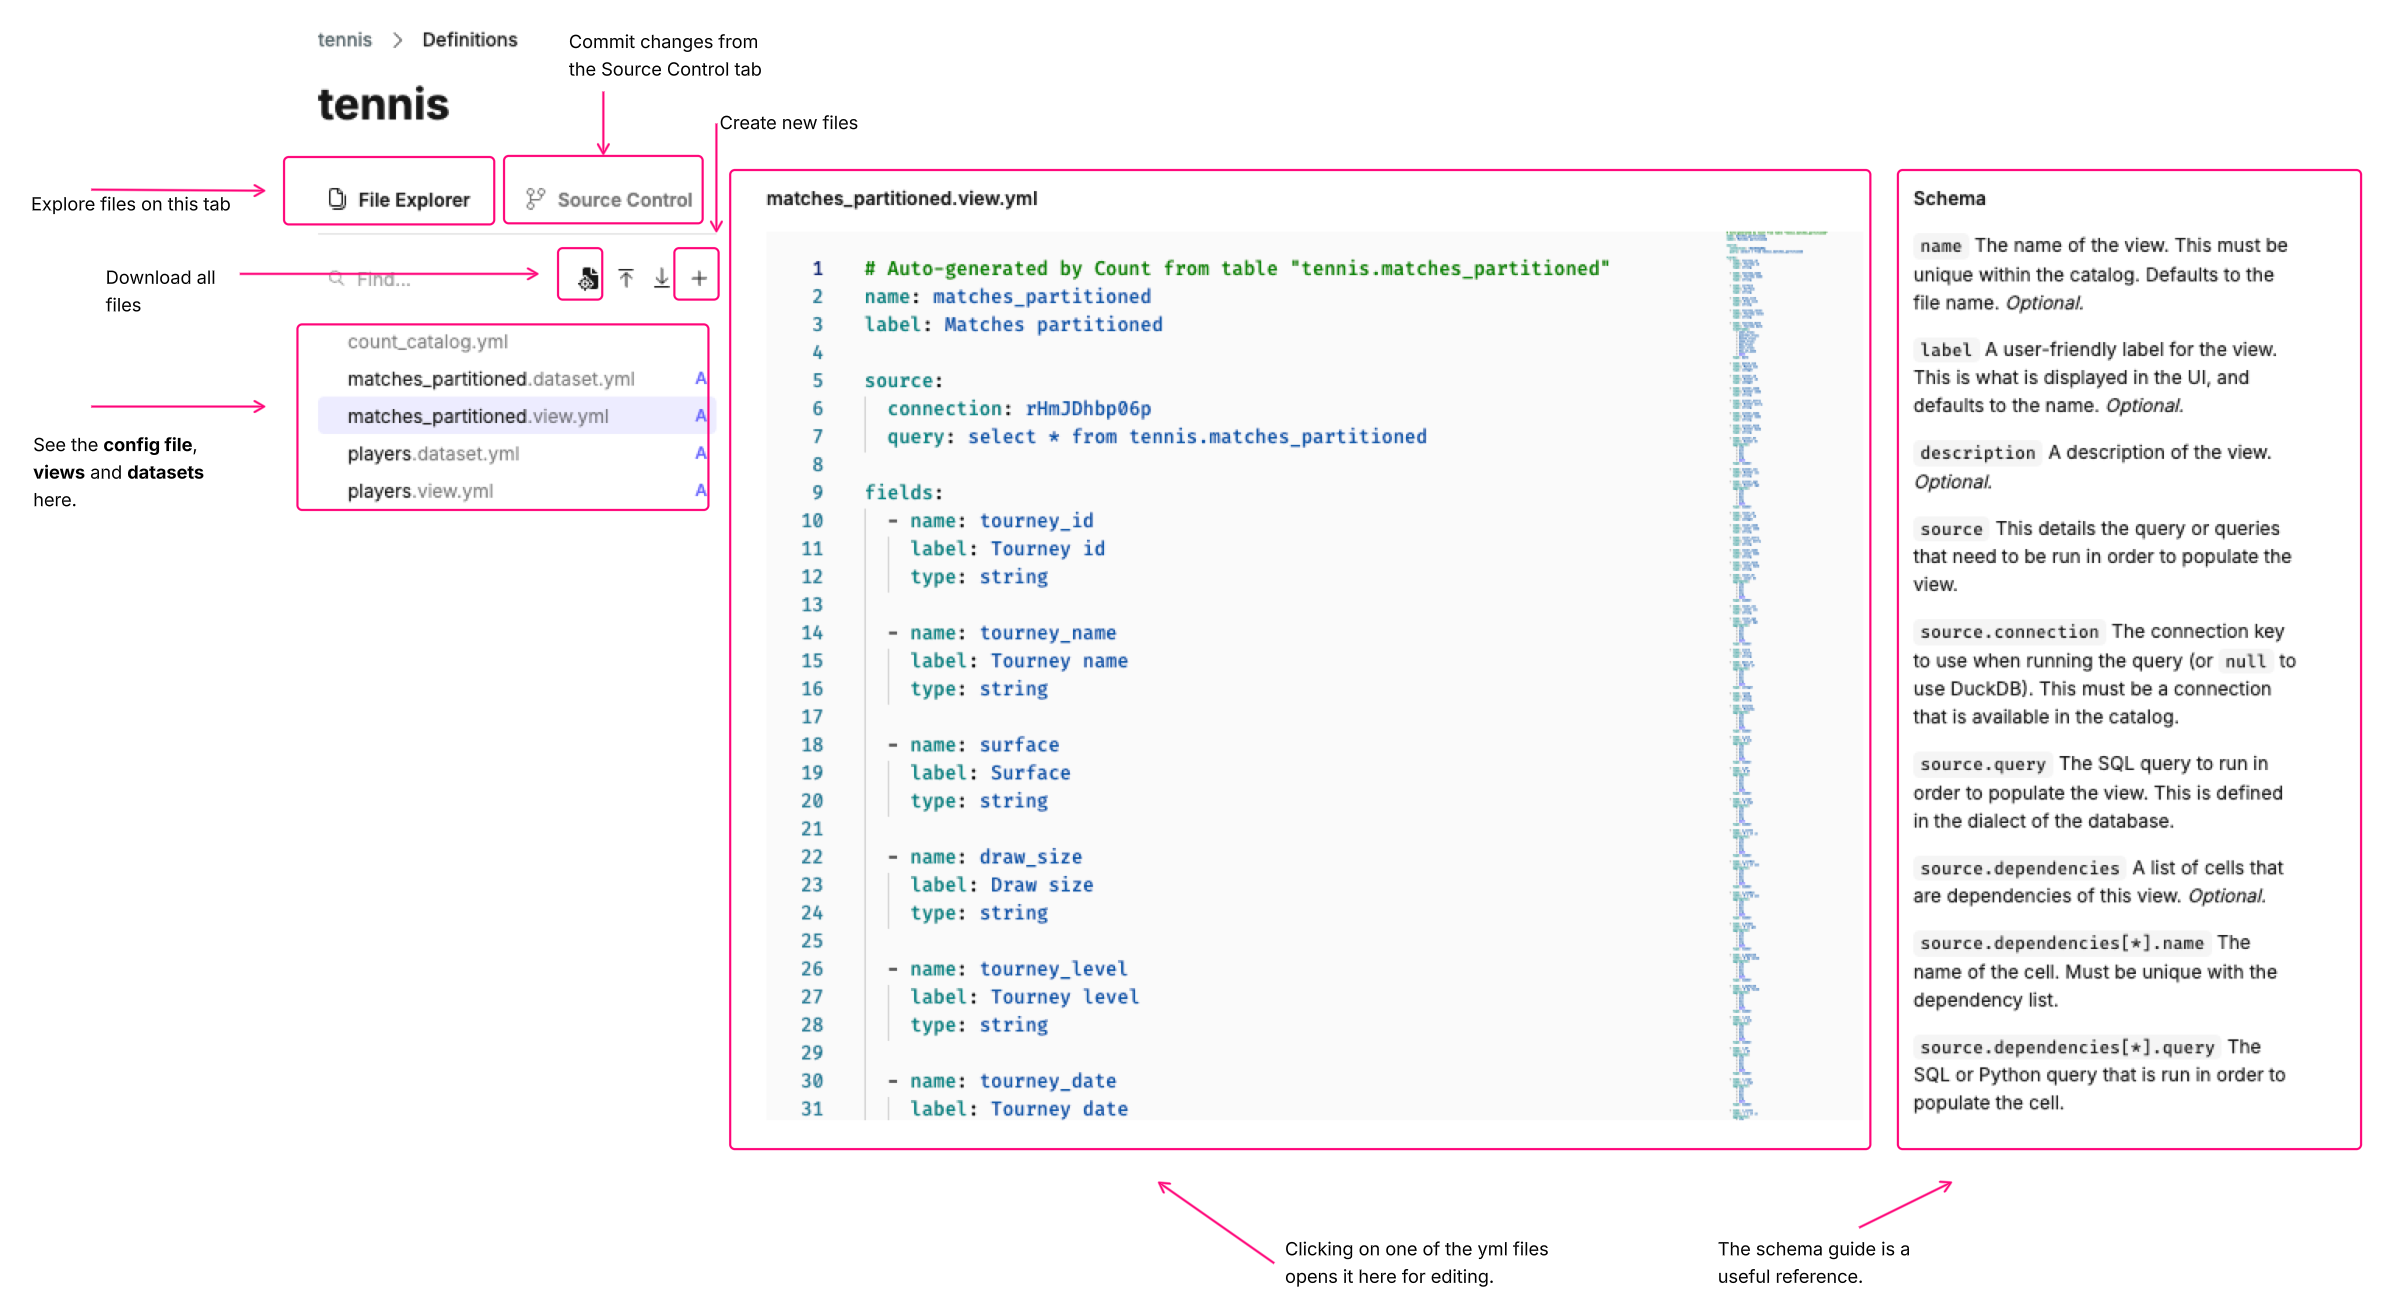Click the Source Control branch icon
The width and height of the screenshot is (2388, 1308).
(x=536, y=199)
